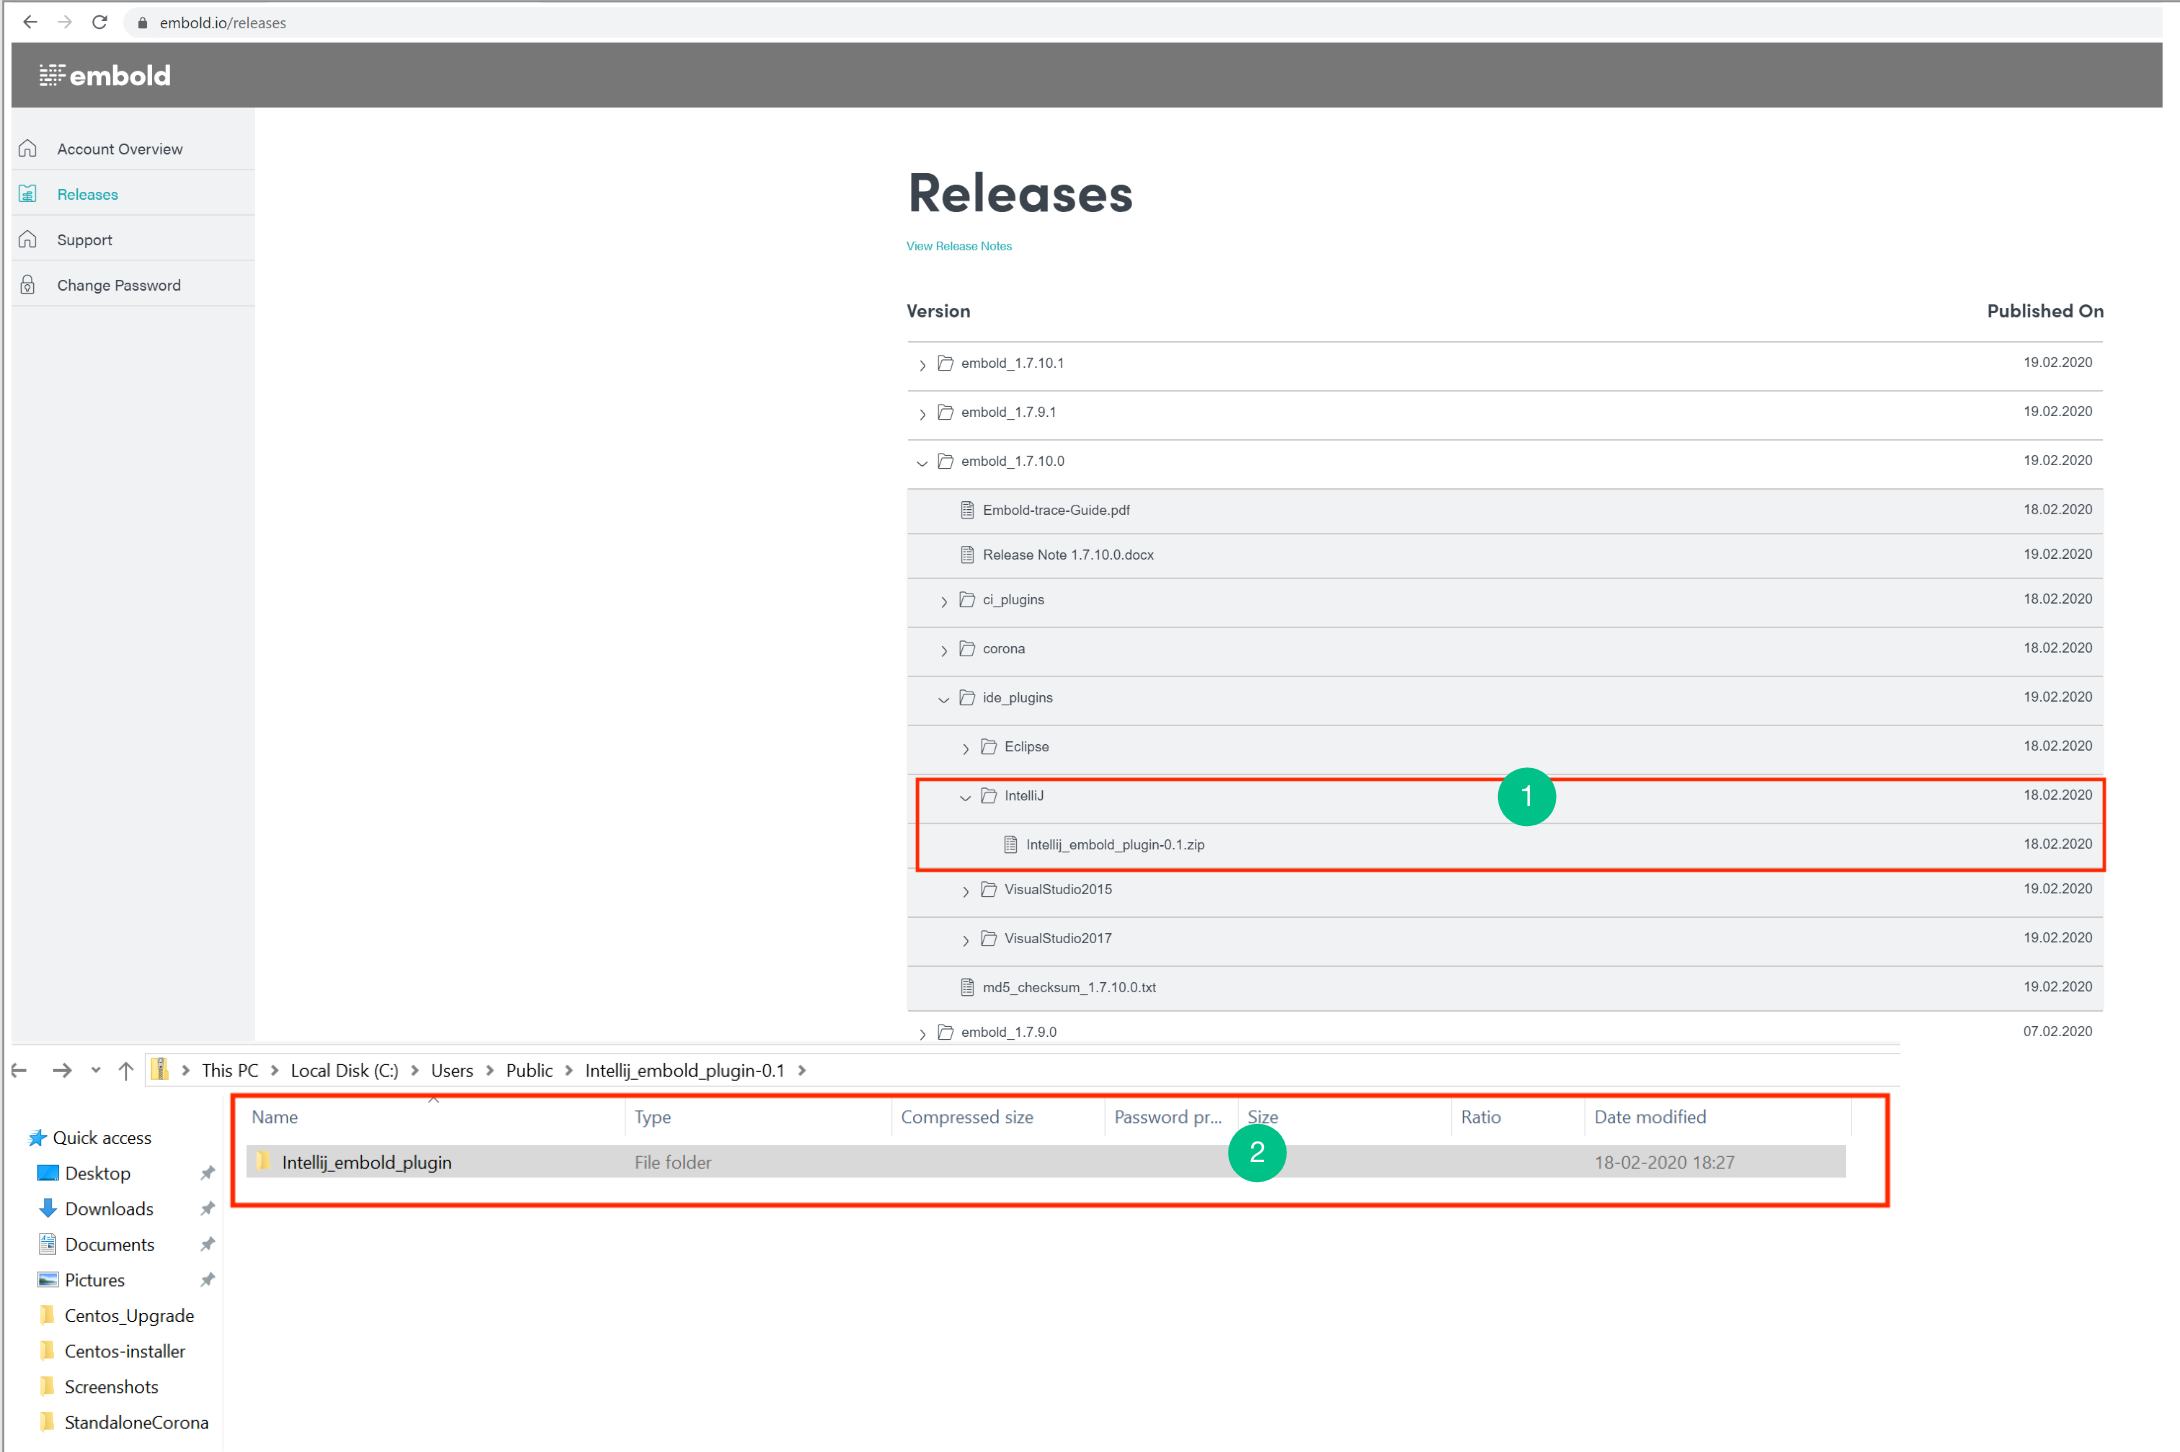Image resolution: width=2180 pixels, height=1452 pixels.
Task: Click the corona folder name
Action: [x=1003, y=649]
